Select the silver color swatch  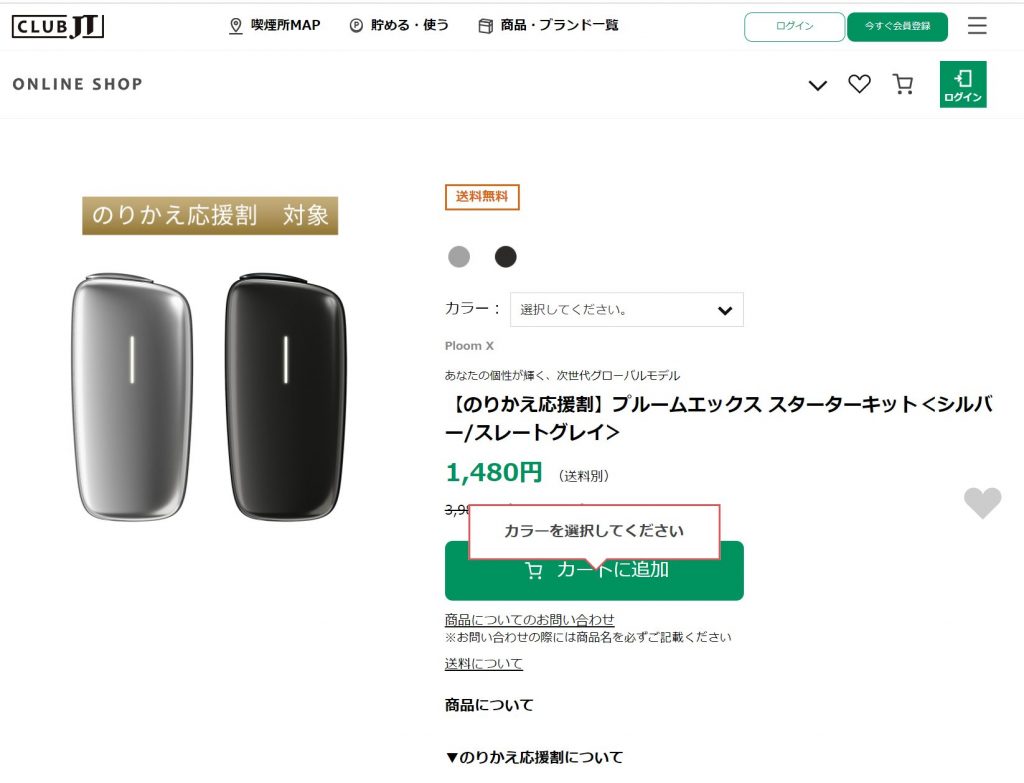click(x=459, y=257)
